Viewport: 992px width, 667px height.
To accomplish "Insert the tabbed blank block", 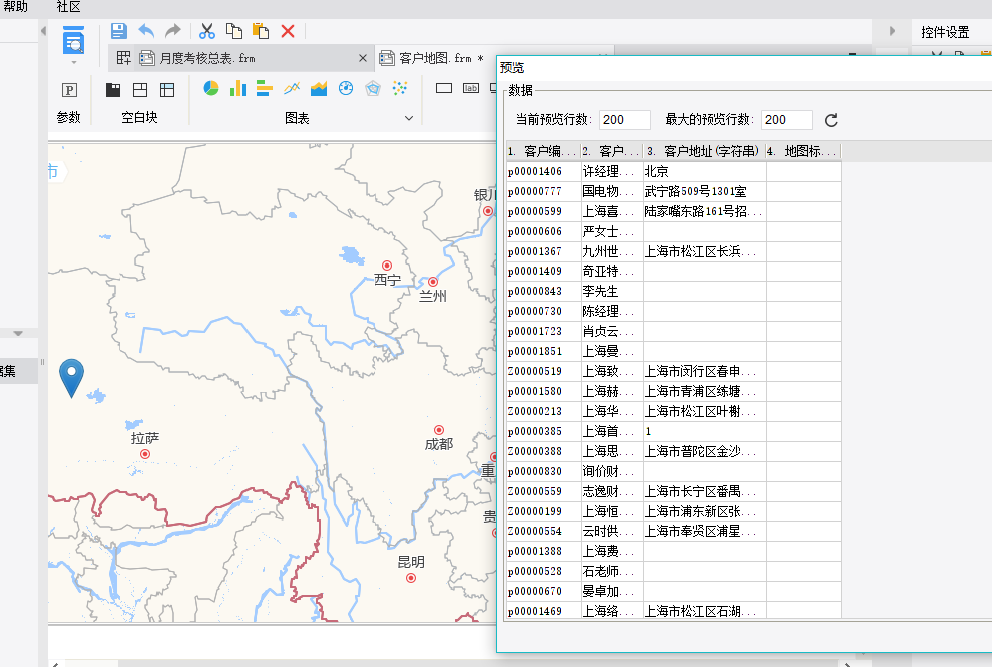I will pos(167,90).
